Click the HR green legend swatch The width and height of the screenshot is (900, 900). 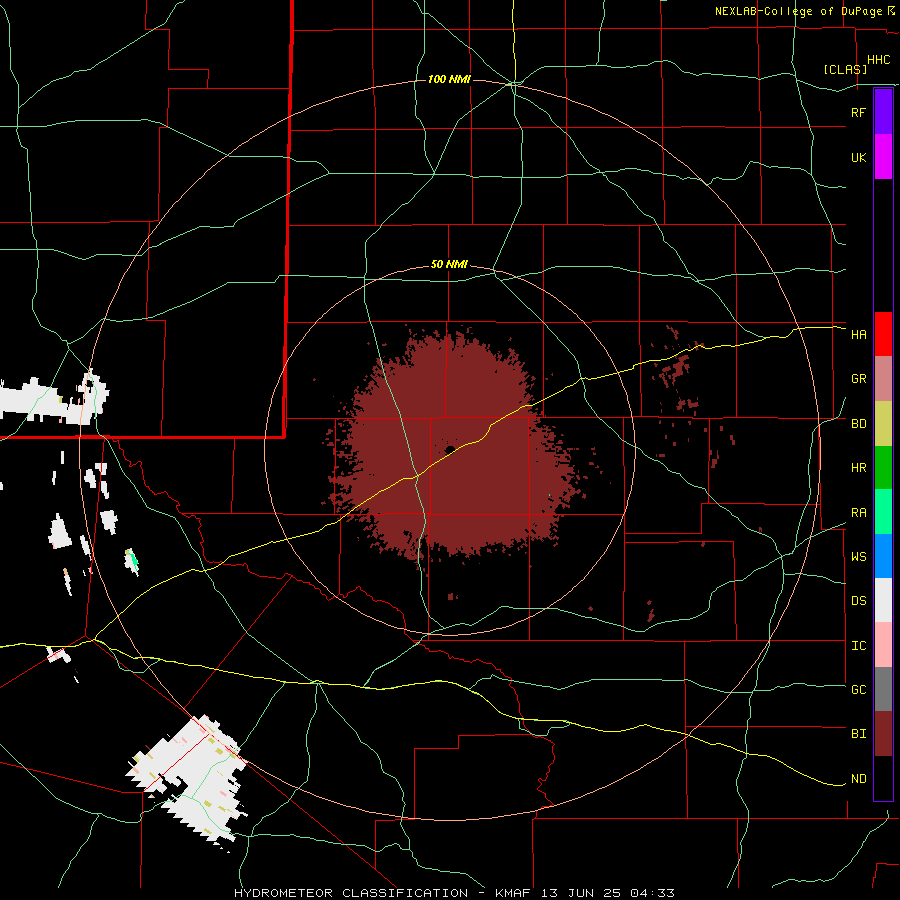(883, 467)
